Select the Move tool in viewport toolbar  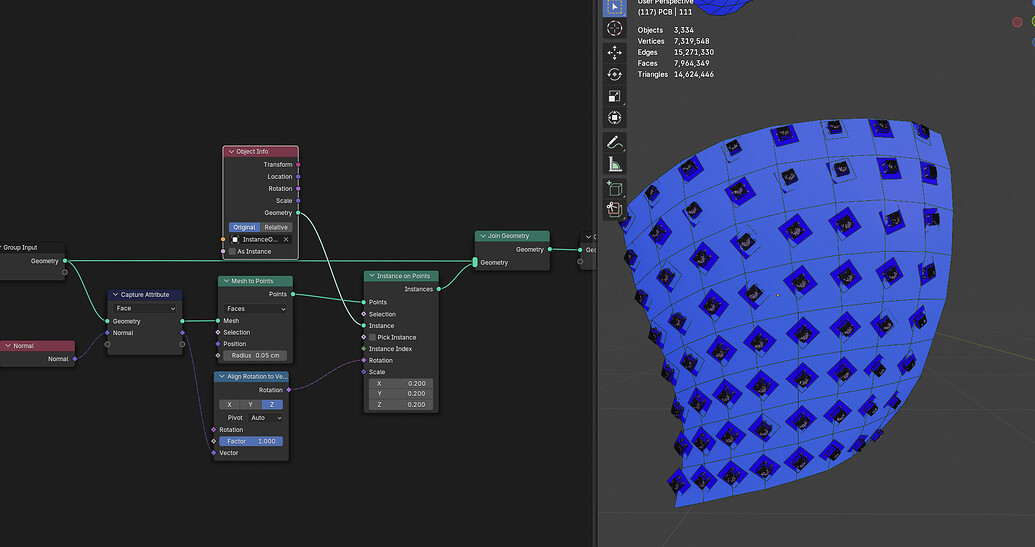[615, 53]
